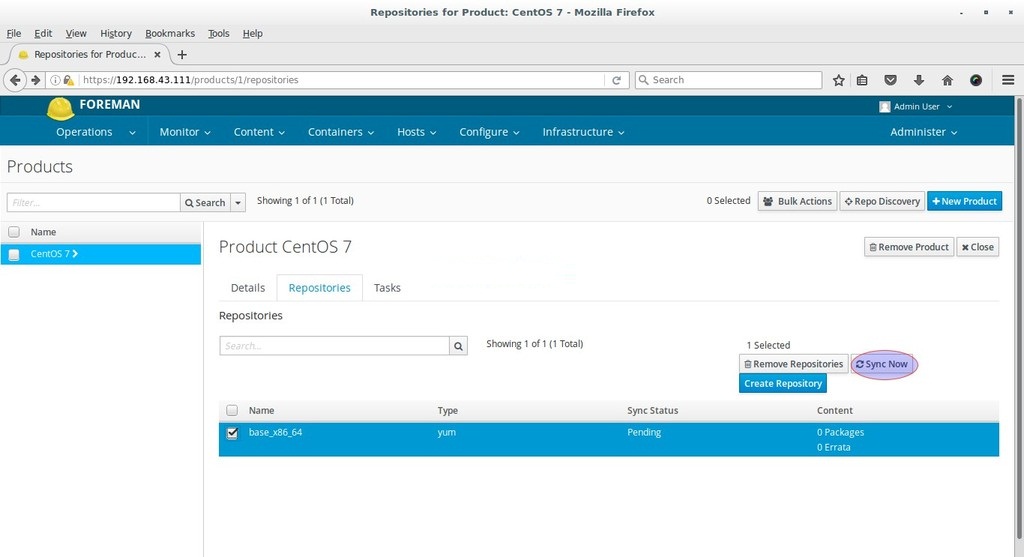Open the Firefox Bookmarks menu

[x=170, y=33]
